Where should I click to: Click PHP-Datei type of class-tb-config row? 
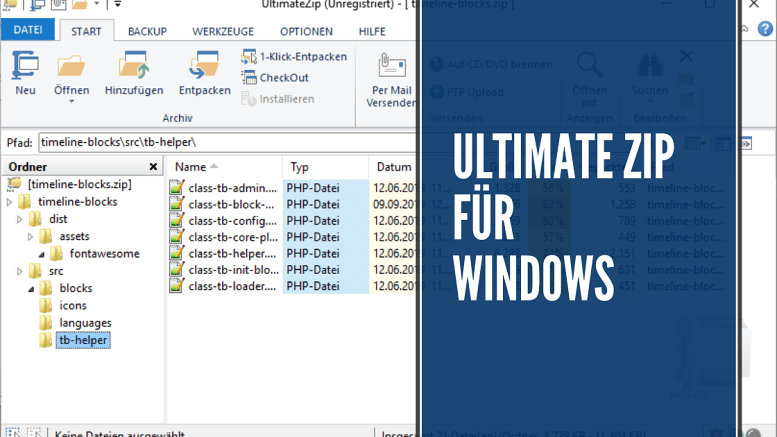click(x=313, y=221)
